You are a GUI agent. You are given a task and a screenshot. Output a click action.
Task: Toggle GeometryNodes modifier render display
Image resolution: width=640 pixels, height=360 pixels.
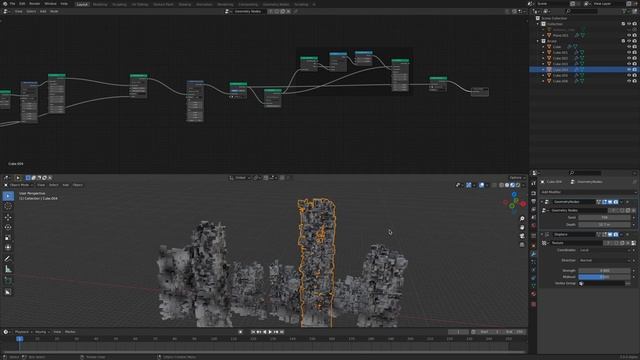(x=616, y=202)
